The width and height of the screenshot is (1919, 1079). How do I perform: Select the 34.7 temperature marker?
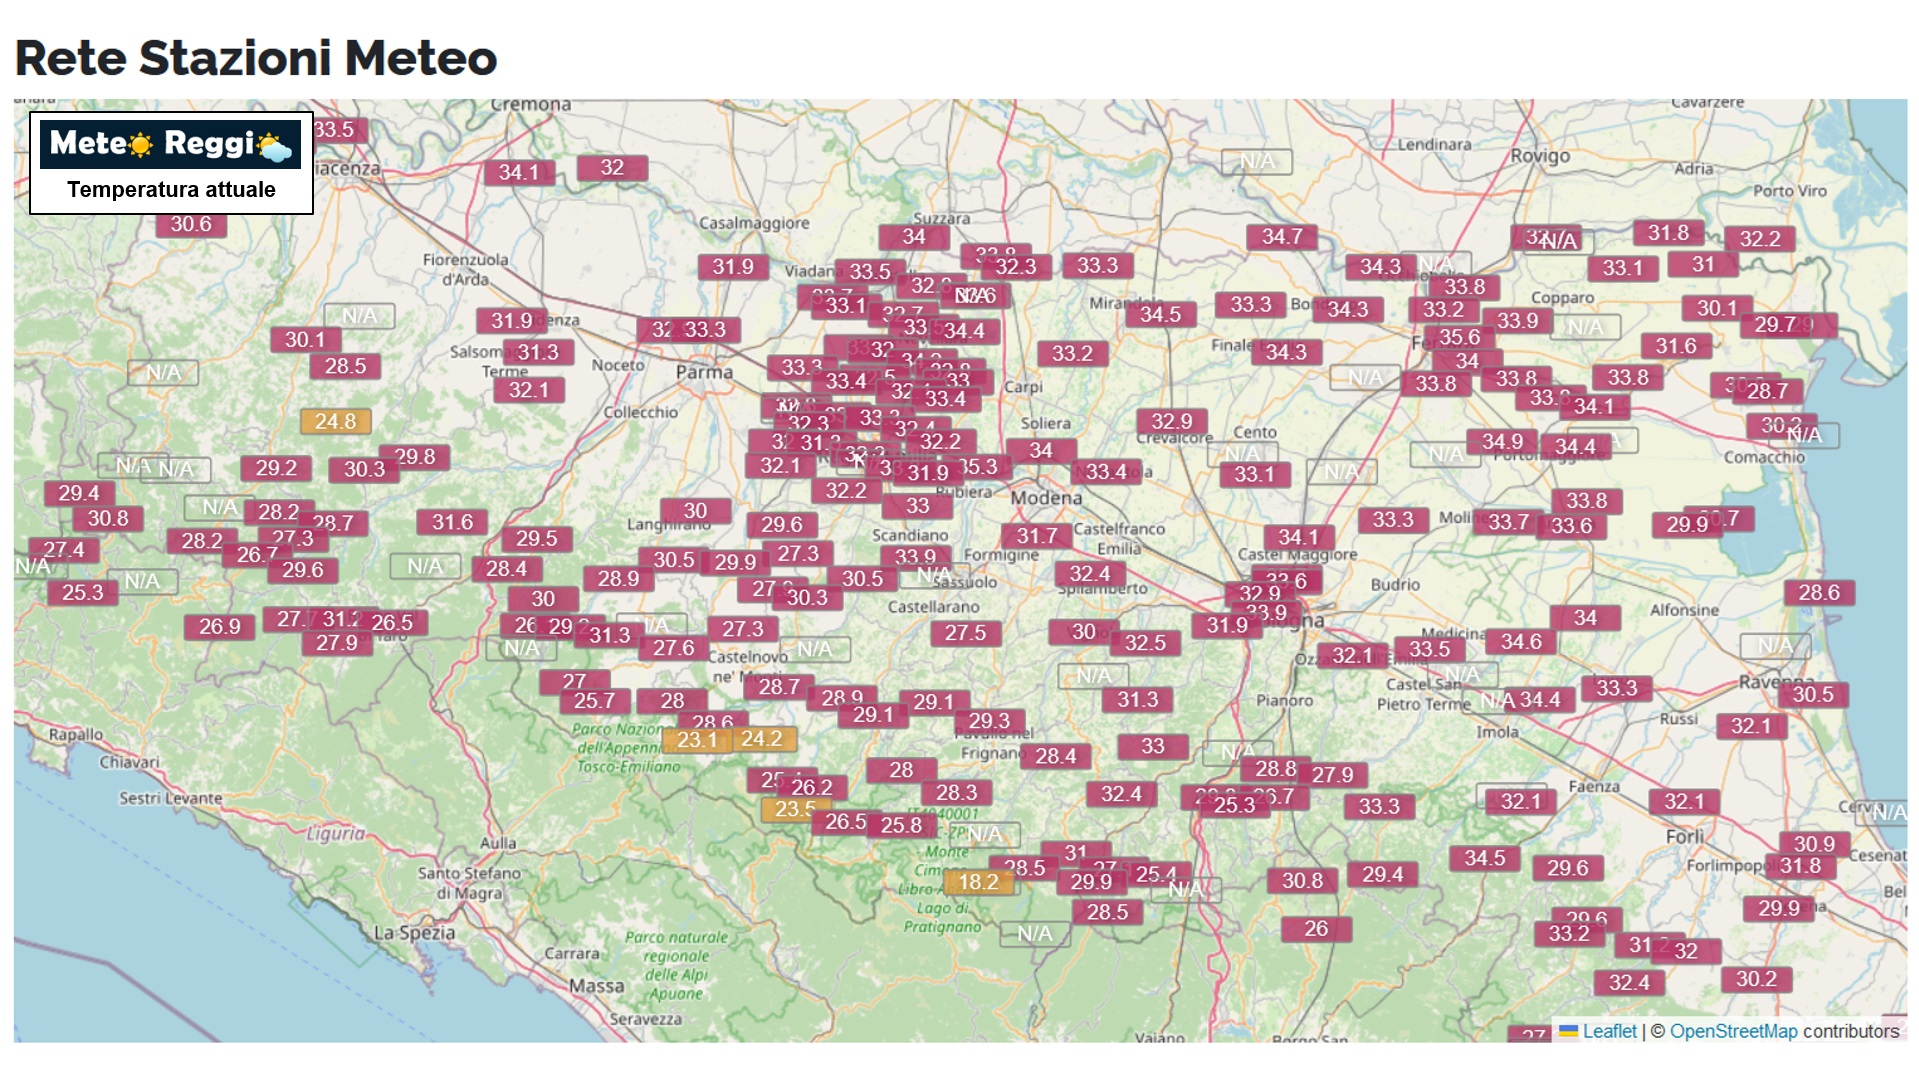coord(1282,237)
